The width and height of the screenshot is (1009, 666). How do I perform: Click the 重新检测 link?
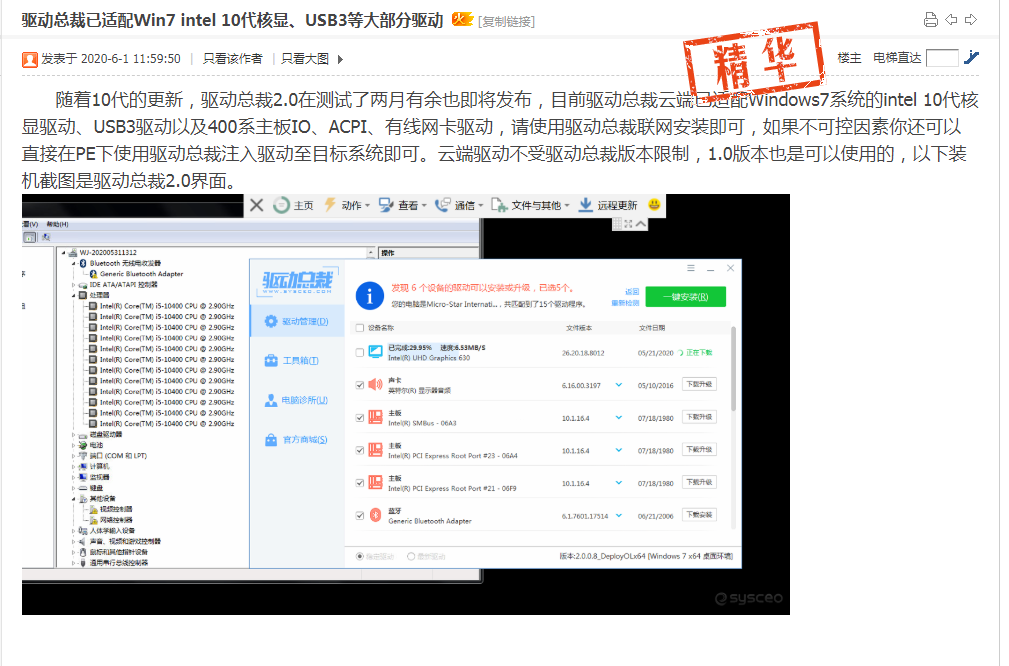point(626,302)
